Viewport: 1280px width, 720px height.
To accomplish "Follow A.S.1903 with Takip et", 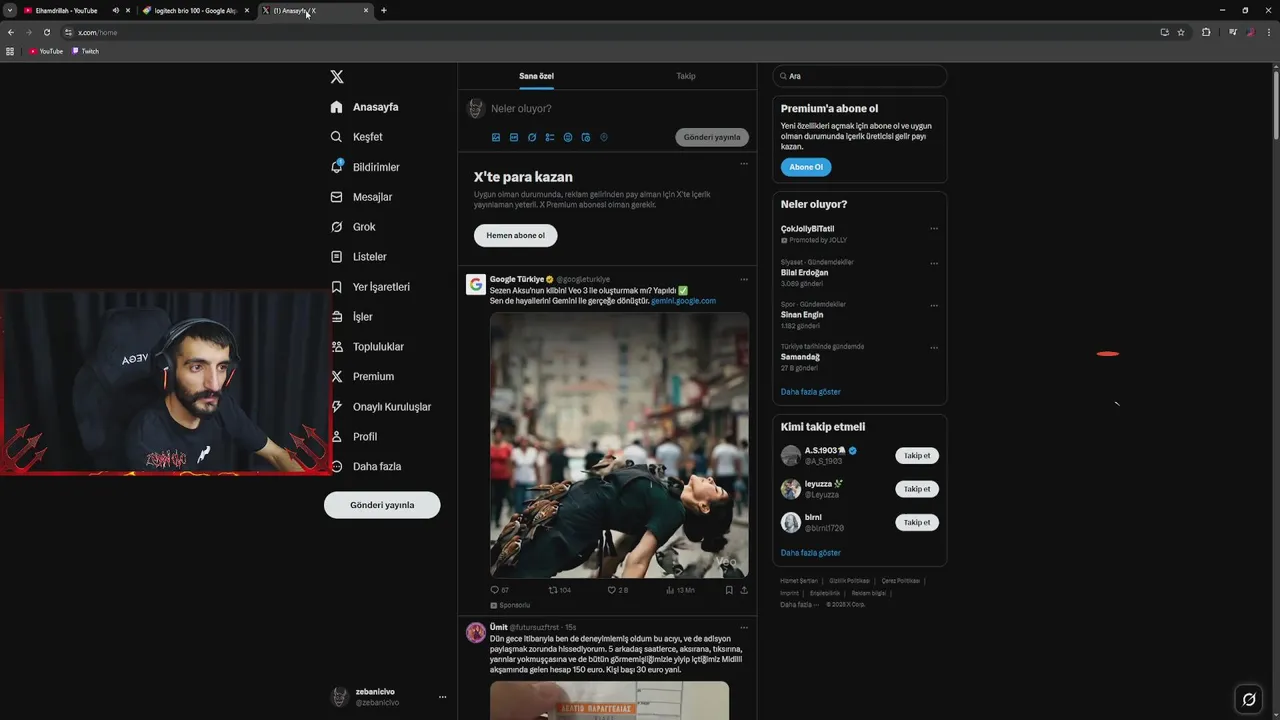I will click(917, 456).
